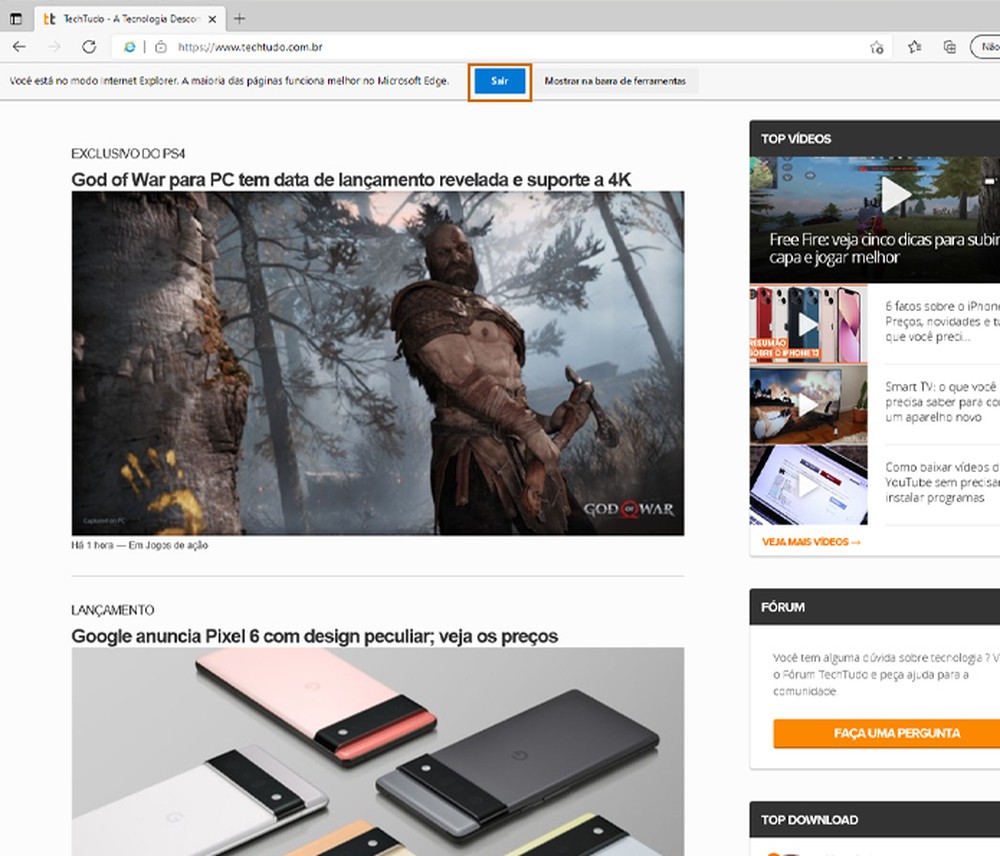Play the Free Fire video
1000x856 pixels.
(895, 196)
